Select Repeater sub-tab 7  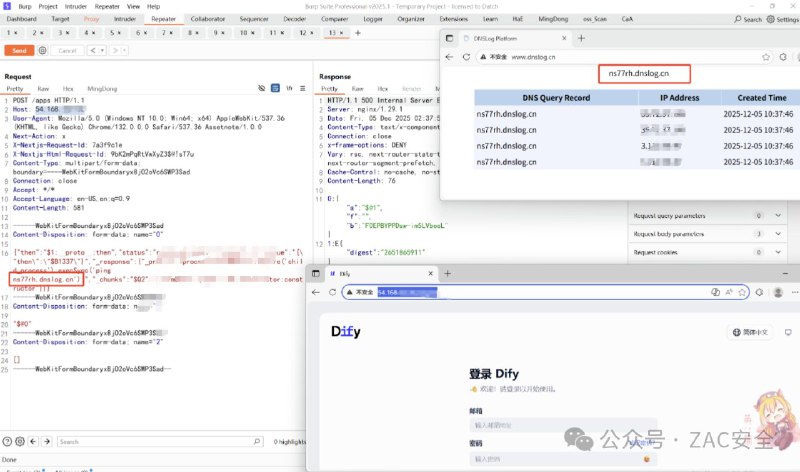pyautogui.click(x=167, y=33)
